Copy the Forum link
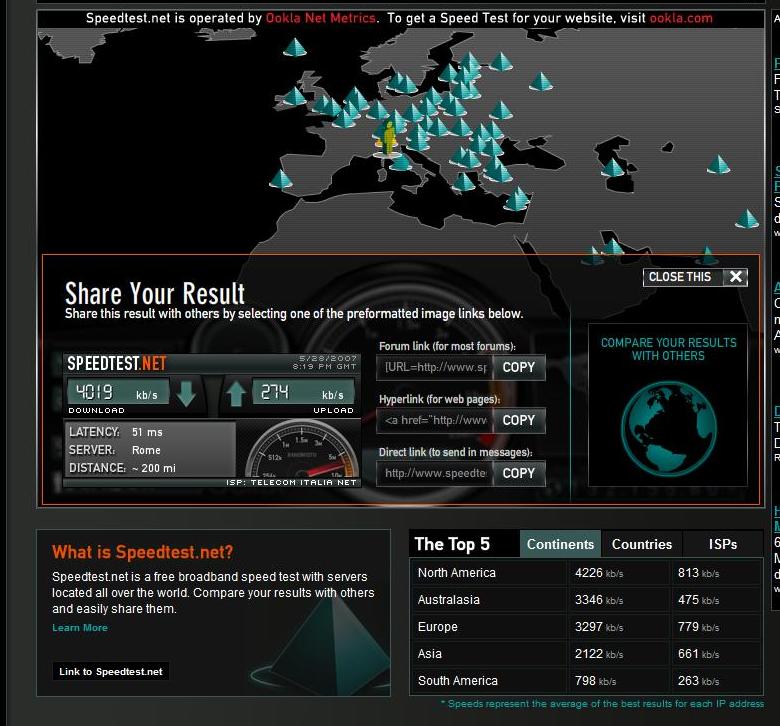 pos(518,367)
